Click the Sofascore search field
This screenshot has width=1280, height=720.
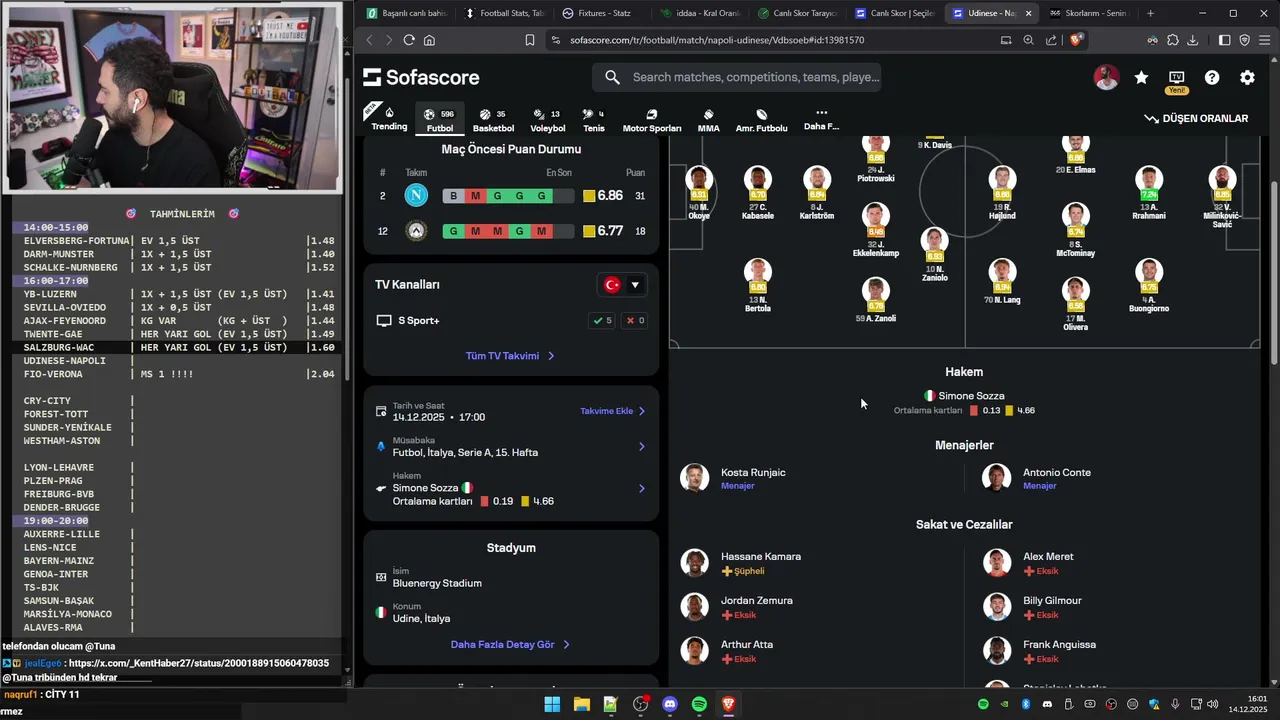click(x=737, y=77)
